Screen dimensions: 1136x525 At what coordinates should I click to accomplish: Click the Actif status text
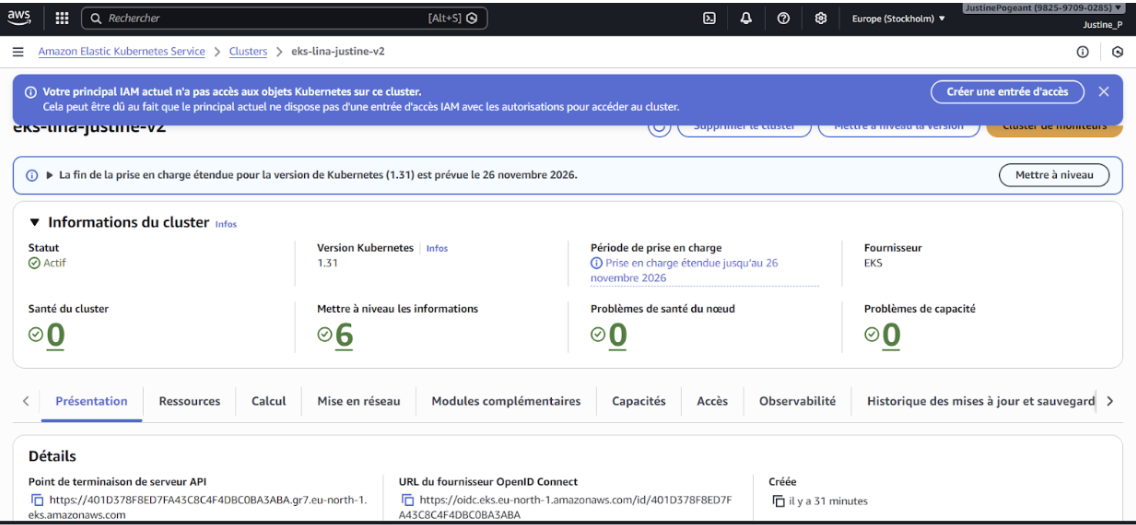[x=54, y=263]
